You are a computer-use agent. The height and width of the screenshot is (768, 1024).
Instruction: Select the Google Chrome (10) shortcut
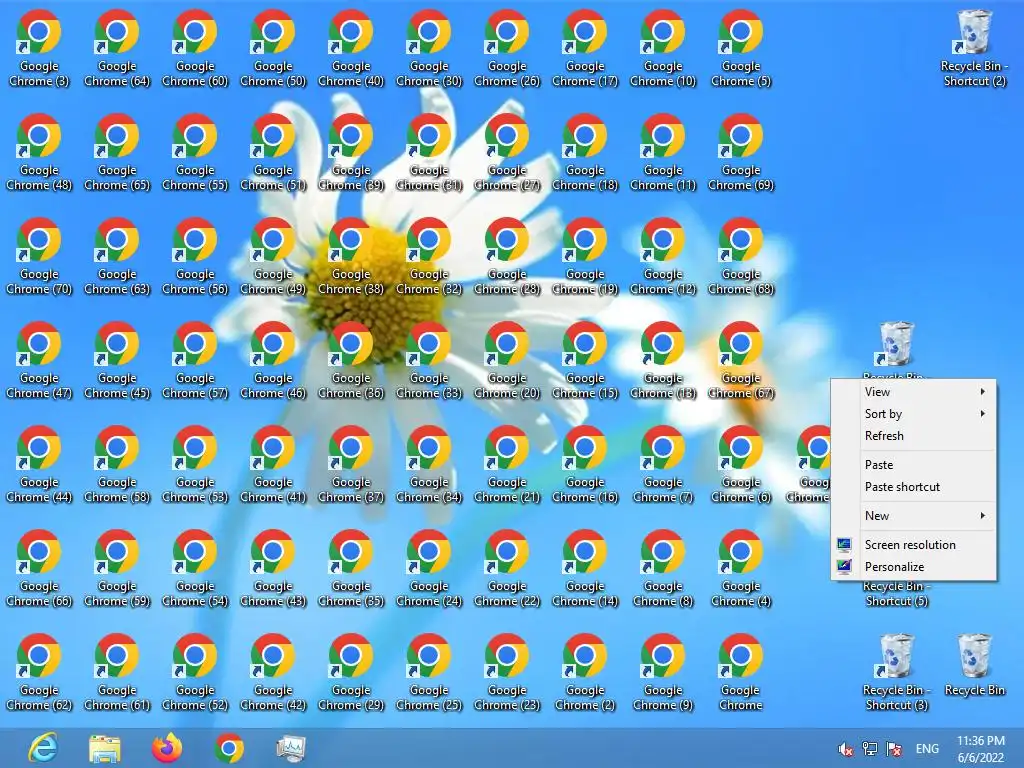pos(663,49)
